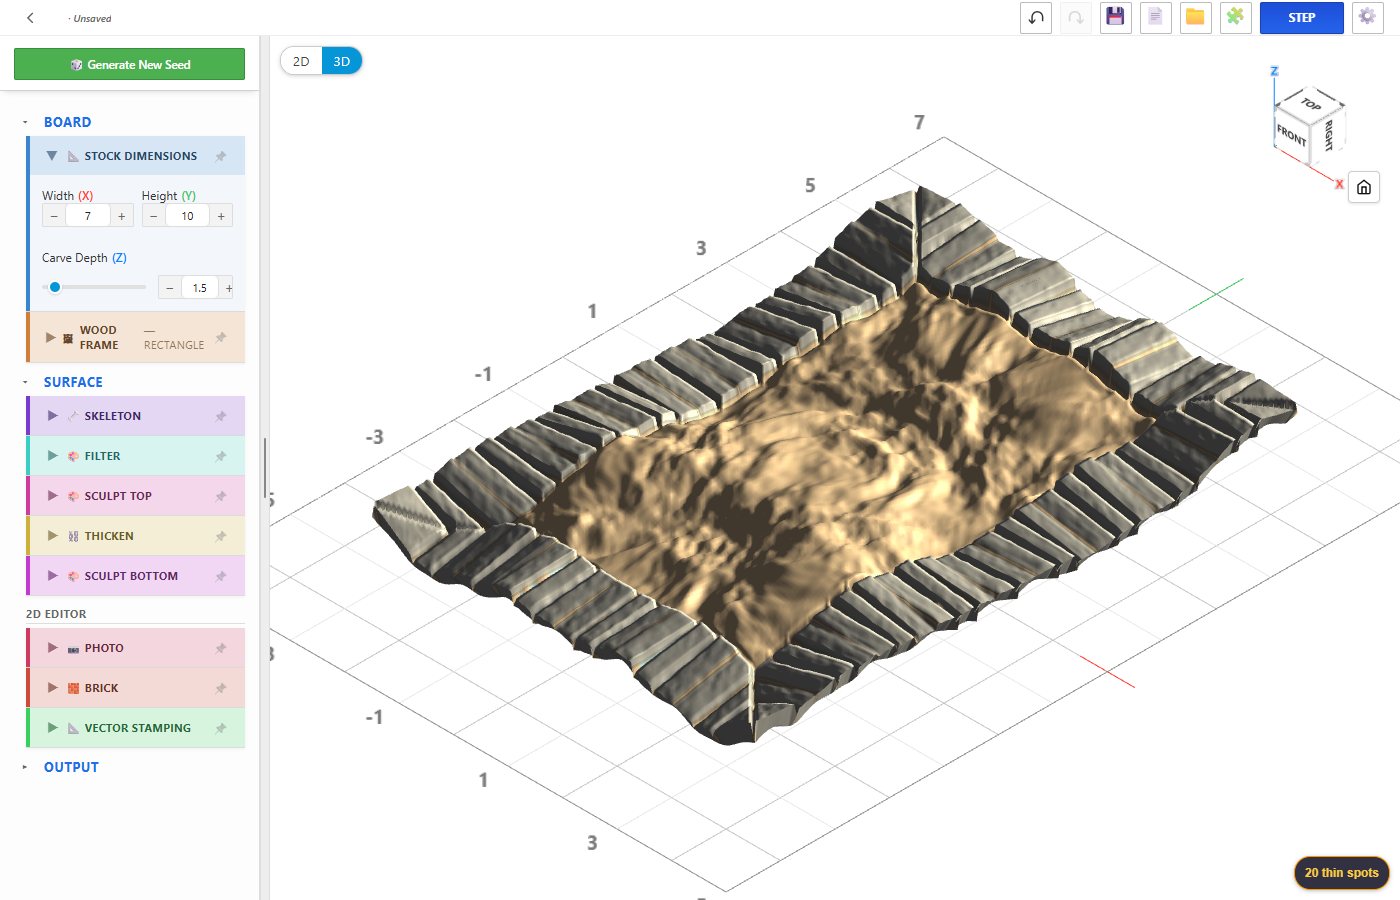Pin the Skeleton panel
Screen dimensions: 1400x900
221,416
